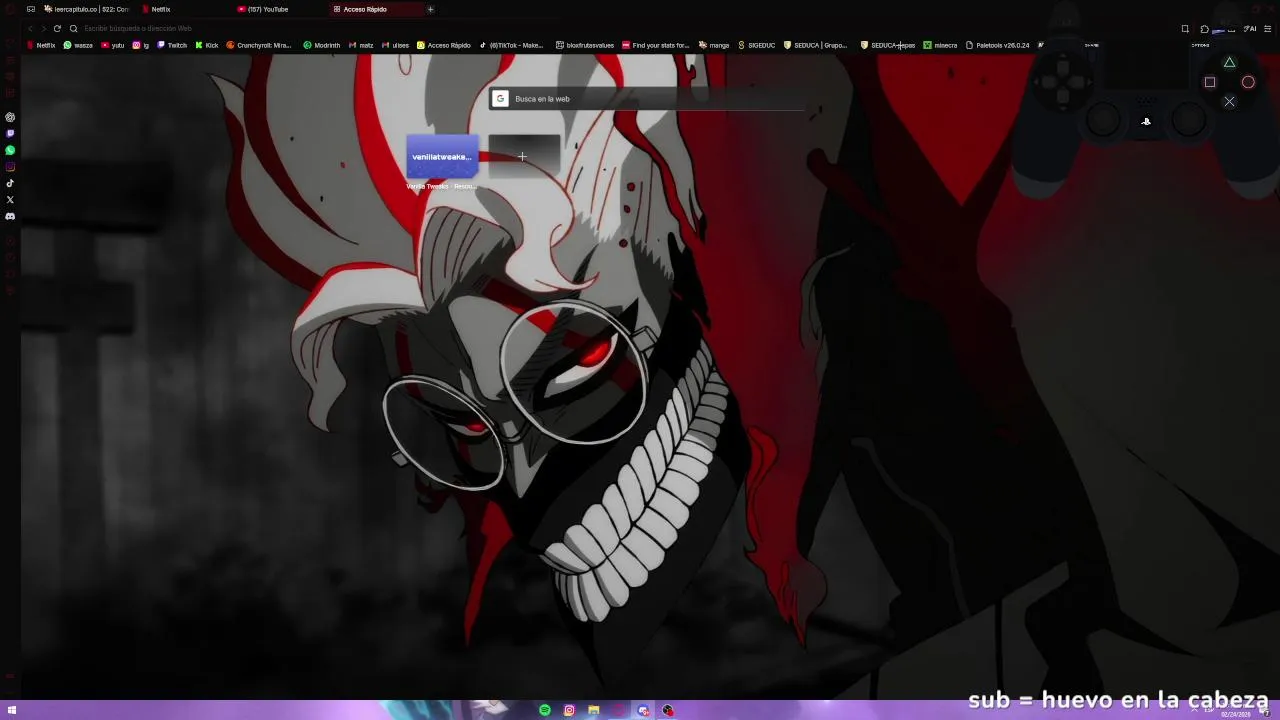Open the Modrinth bookmark
Screen dimensions: 1280x720
(x=322, y=45)
